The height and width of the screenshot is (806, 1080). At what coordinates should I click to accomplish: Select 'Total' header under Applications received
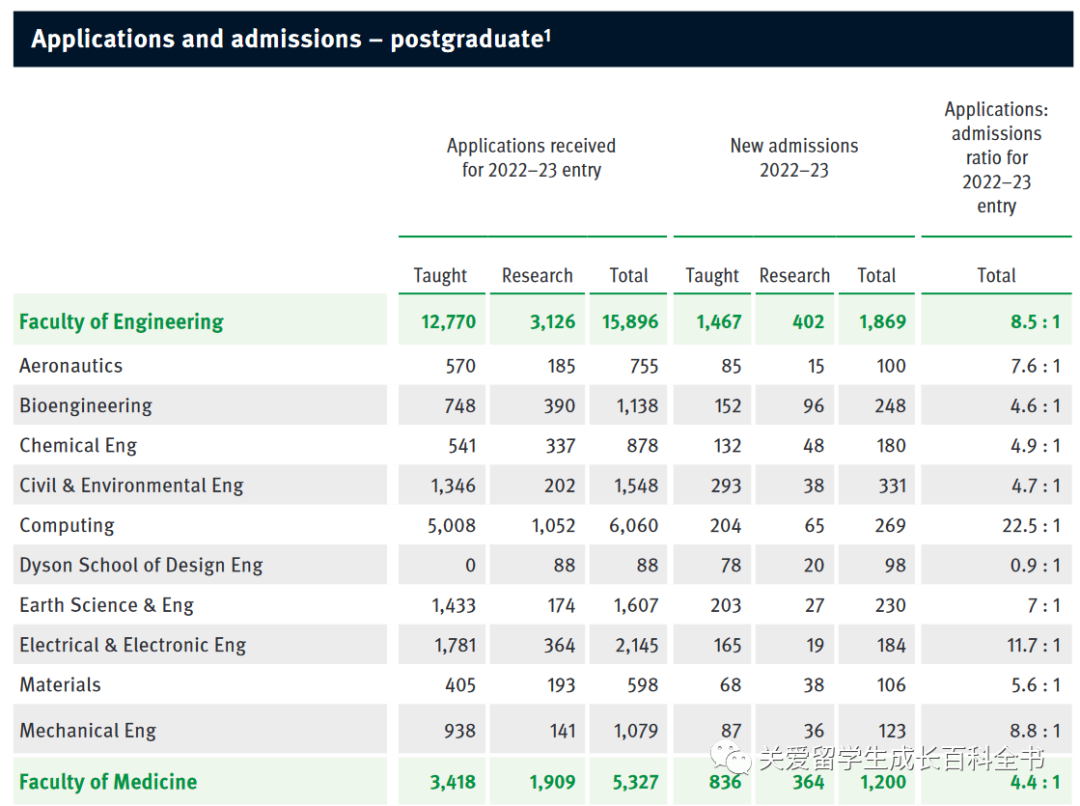point(629,276)
